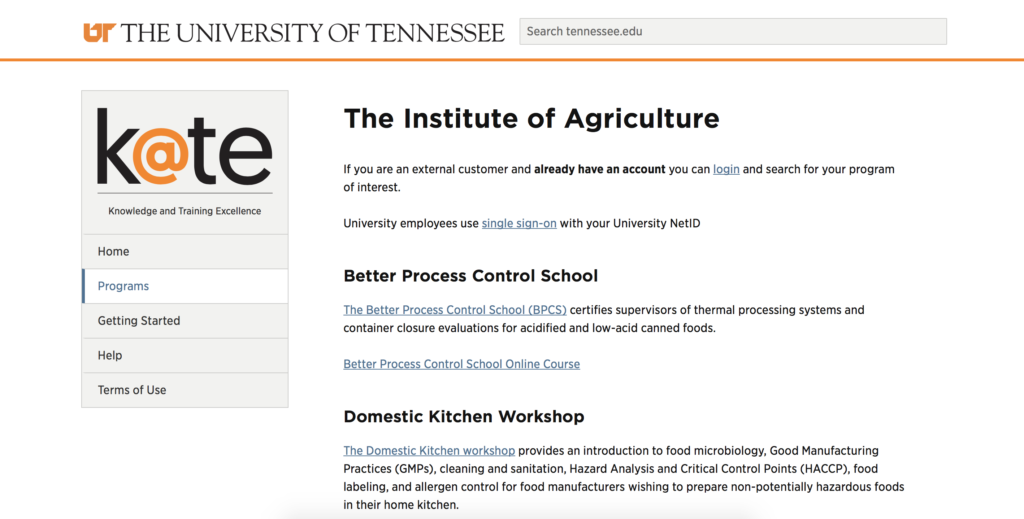
Task: Click The Institute of Agriculture heading
Action: [x=532, y=118]
